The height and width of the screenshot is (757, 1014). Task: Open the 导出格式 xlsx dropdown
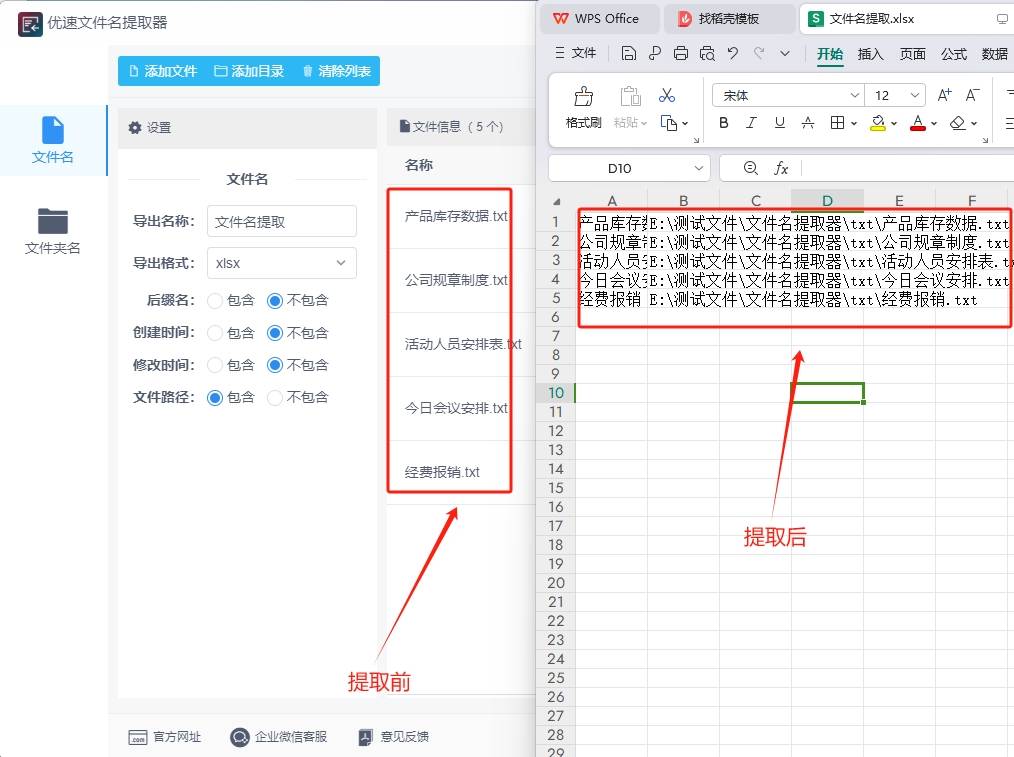pyautogui.click(x=281, y=263)
